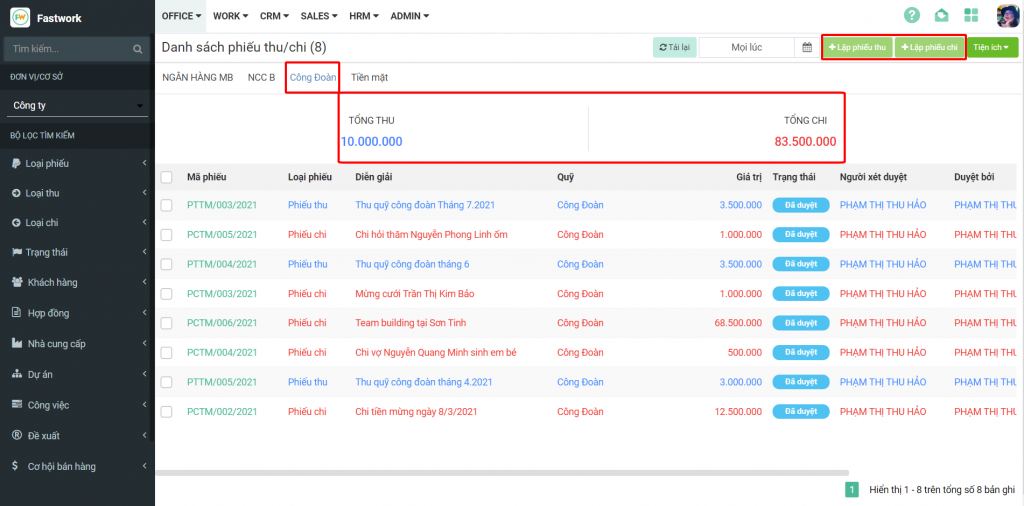Click the Tải lại reload button
This screenshot has width=1024, height=506.
(674, 47)
